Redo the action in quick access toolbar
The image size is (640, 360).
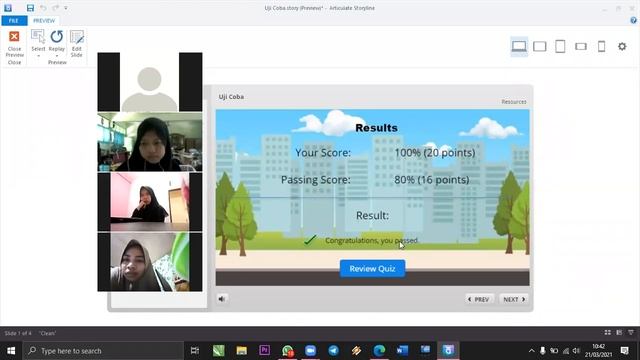(x=55, y=8)
